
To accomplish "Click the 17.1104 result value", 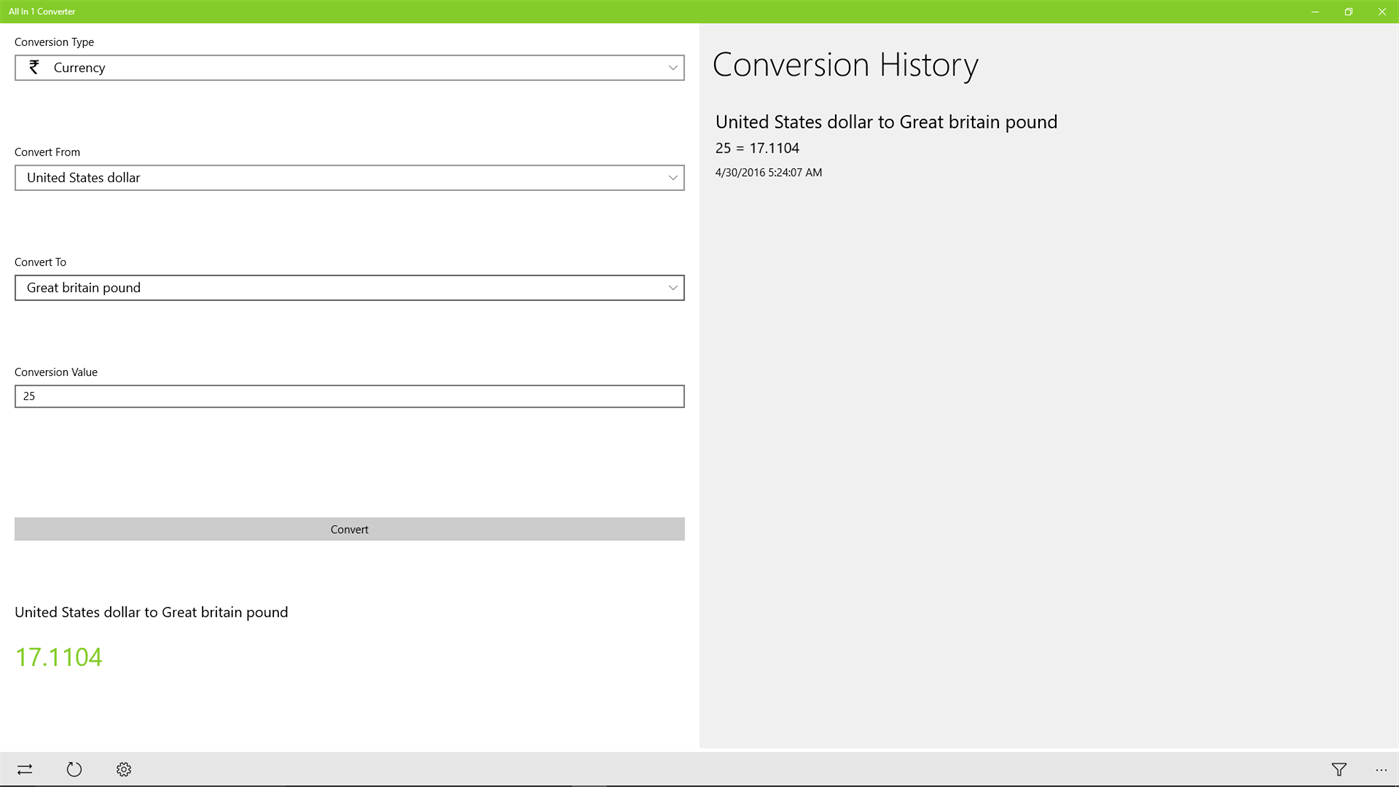I will (x=57, y=656).
